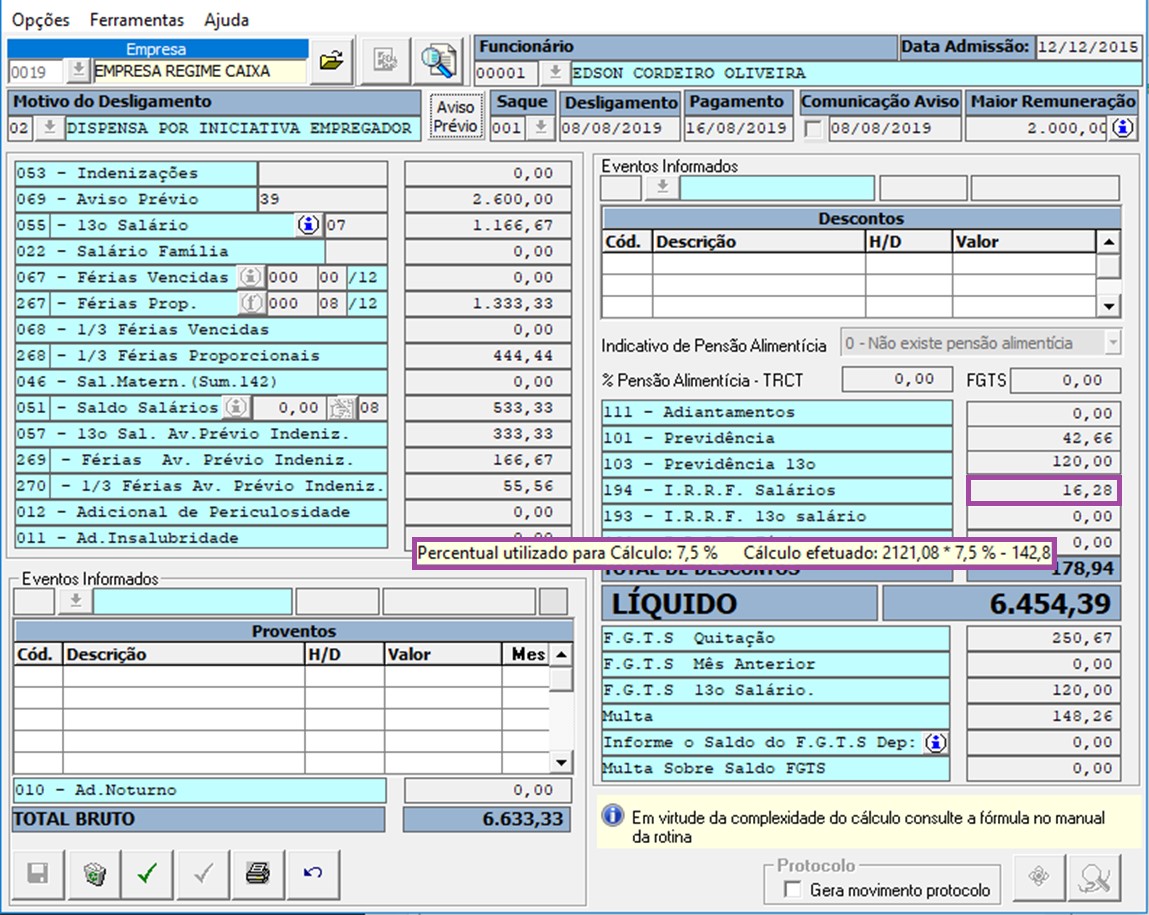Click info icon on 13o Salário row
The height and width of the screenshot is (915, 1149).
[x=308, y=225]
